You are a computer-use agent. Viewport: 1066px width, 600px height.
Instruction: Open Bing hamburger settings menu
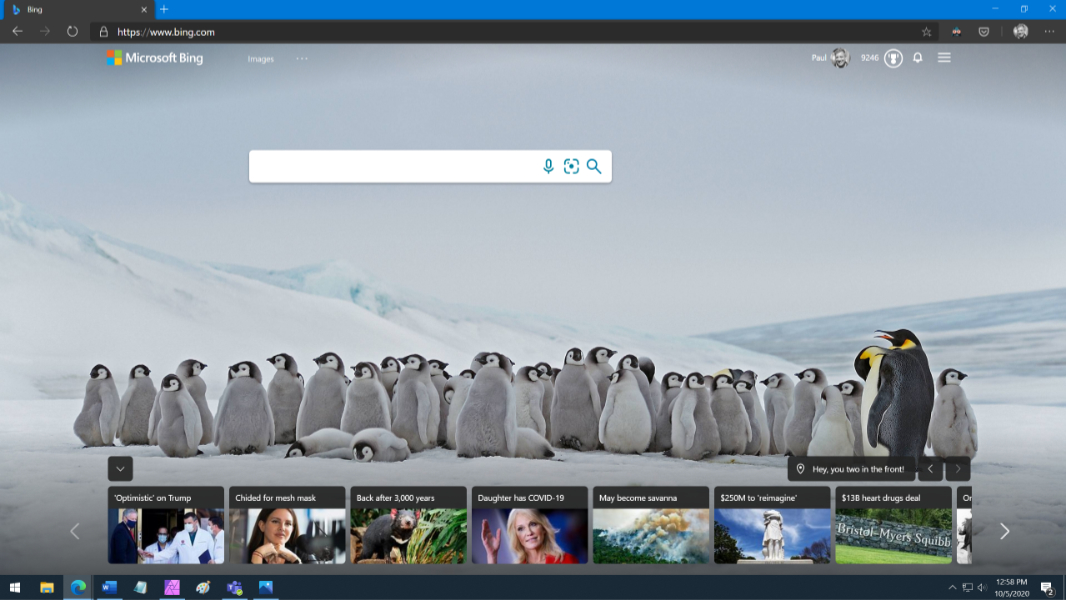pos(944,58)
